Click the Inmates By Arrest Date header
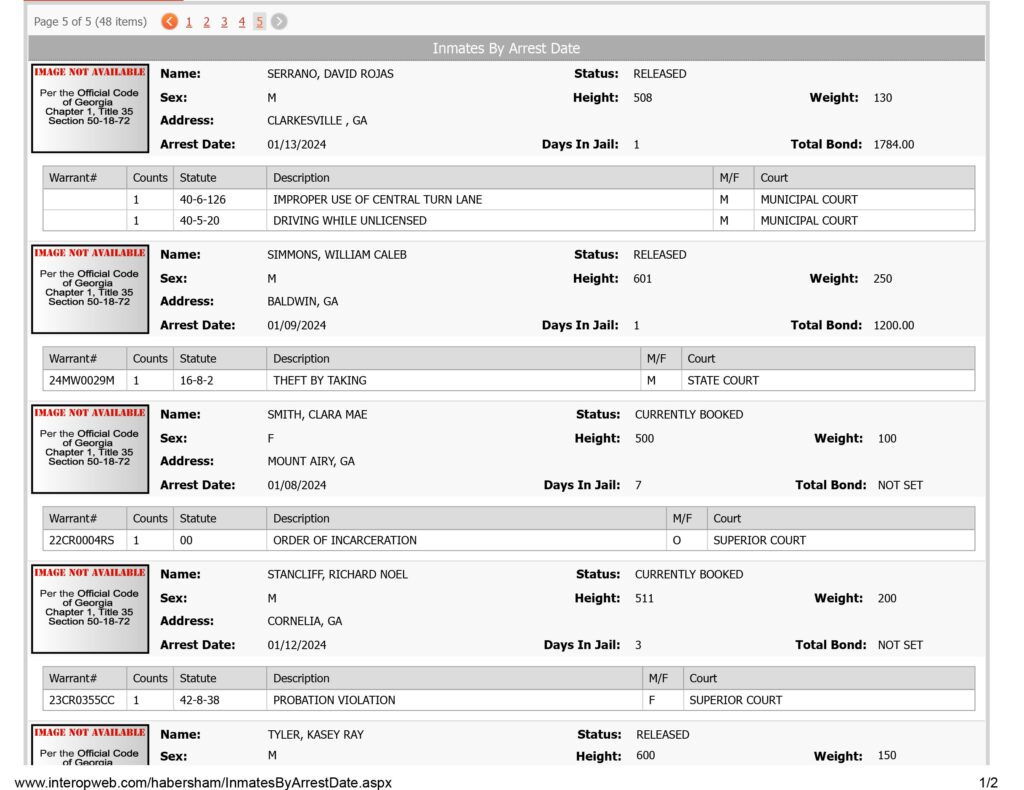This screenshot has width=1024, height=790. point(506,48)
